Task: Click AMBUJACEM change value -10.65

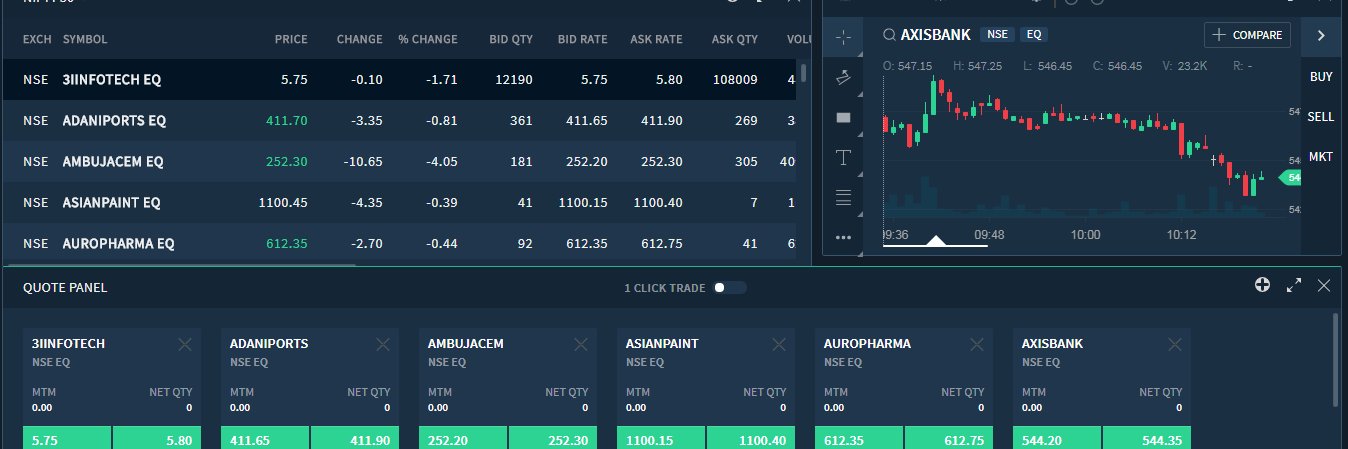Action: click(362, 161)
